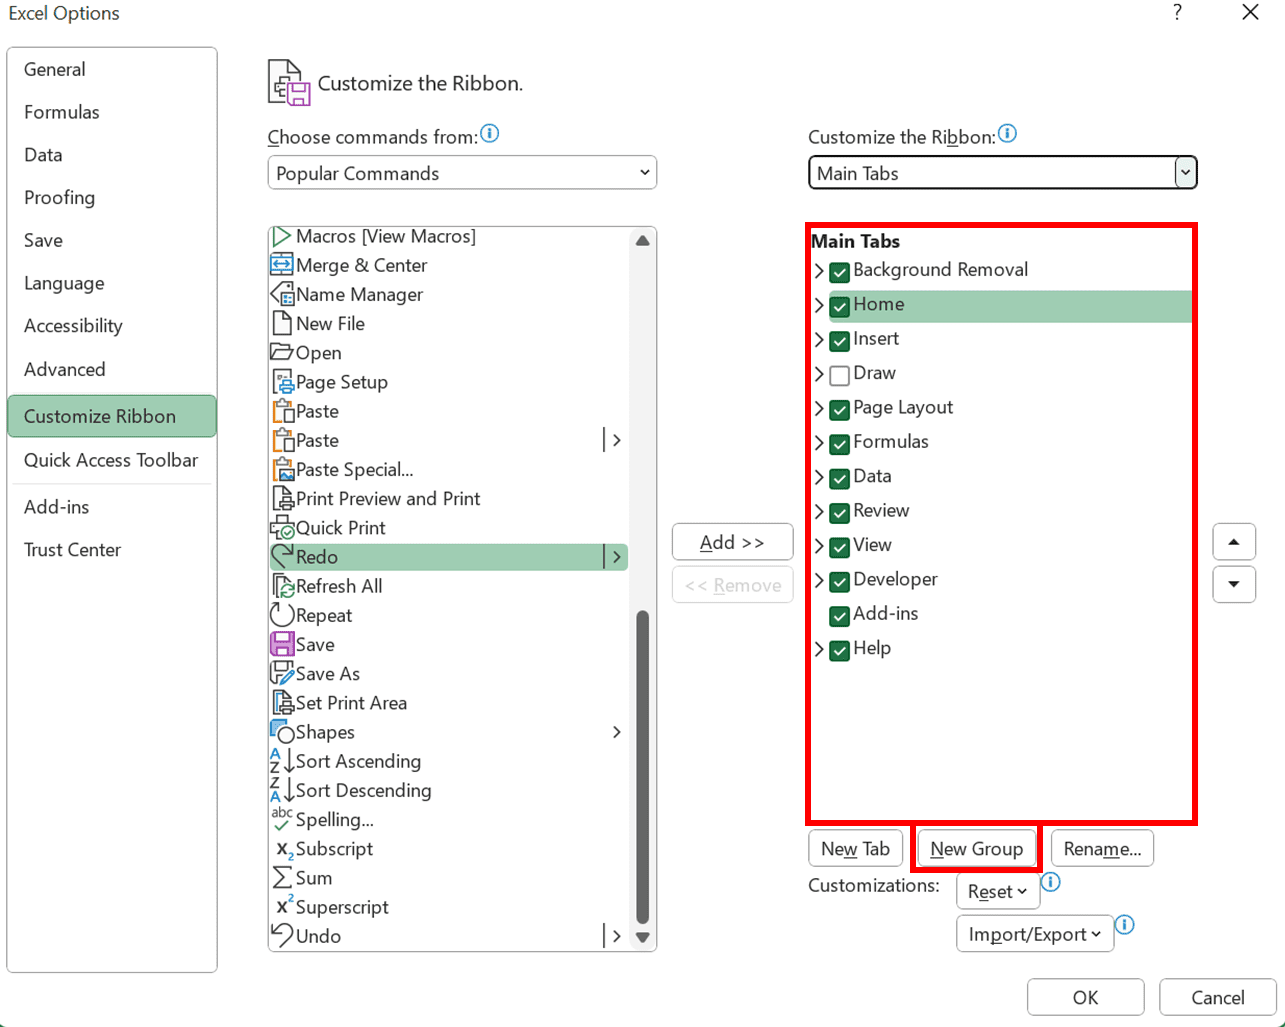The image size is (1285, 1027).
Task: Open the Reset customizations dropdown
Action: tap(998, 891)
